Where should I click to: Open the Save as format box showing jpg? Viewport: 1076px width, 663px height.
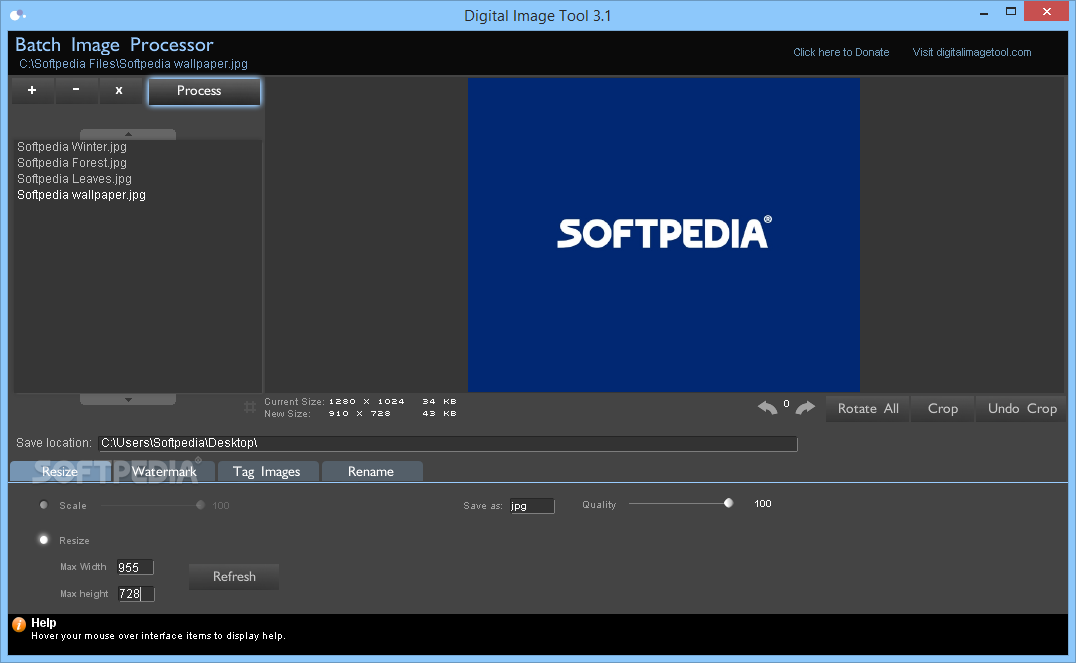[532, 506]
